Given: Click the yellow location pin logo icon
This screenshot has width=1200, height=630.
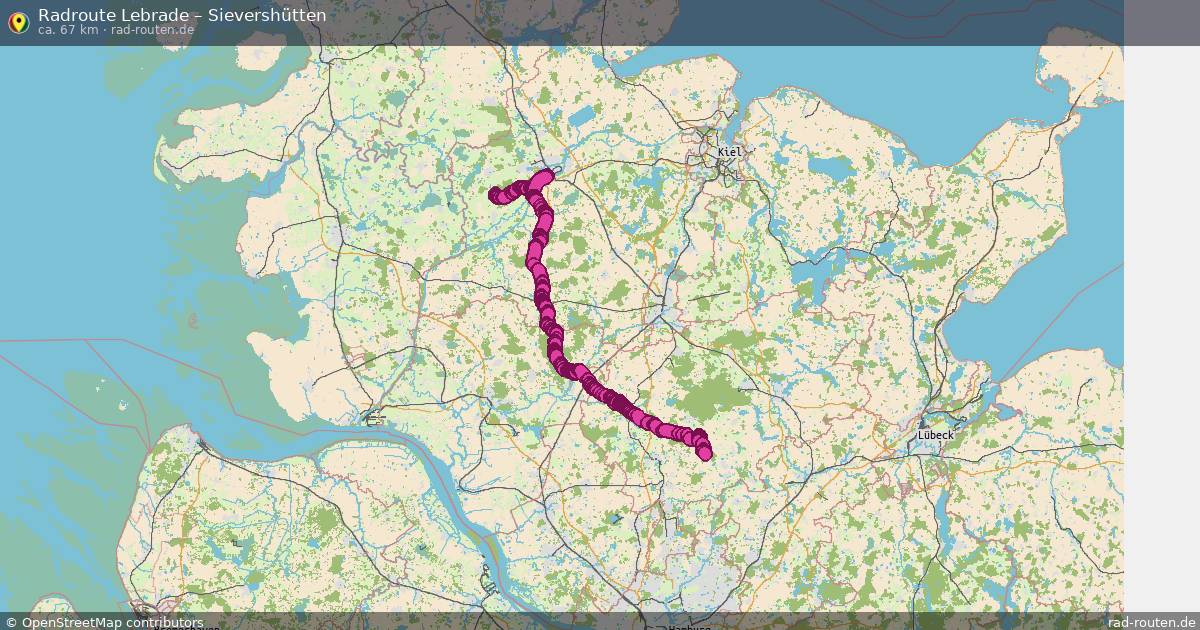Looking at the screenshot, I should coord(18,23).
